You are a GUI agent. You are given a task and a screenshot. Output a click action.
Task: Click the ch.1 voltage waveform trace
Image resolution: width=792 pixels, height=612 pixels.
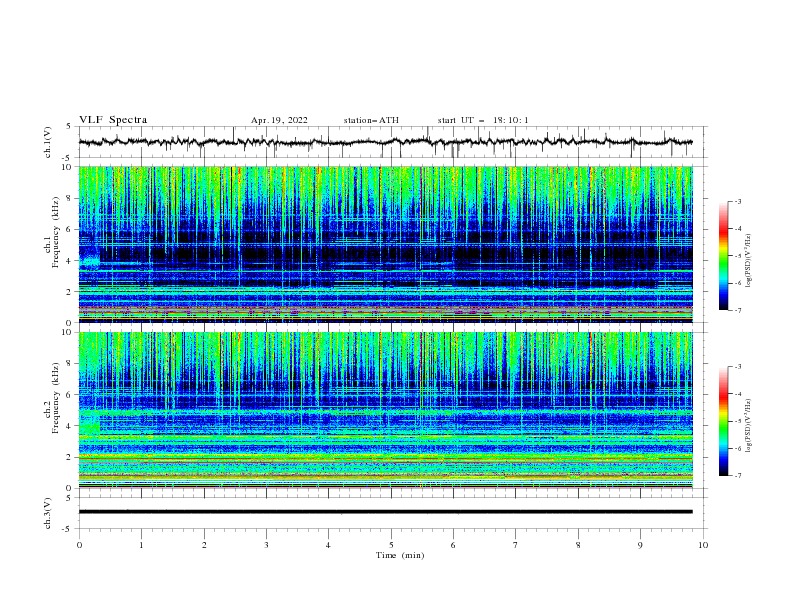(x=385, y=142)
